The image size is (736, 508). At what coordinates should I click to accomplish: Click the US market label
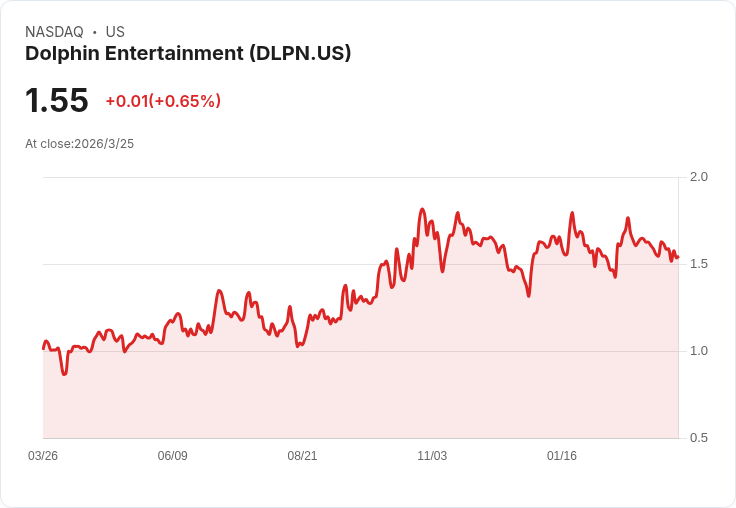115,32
